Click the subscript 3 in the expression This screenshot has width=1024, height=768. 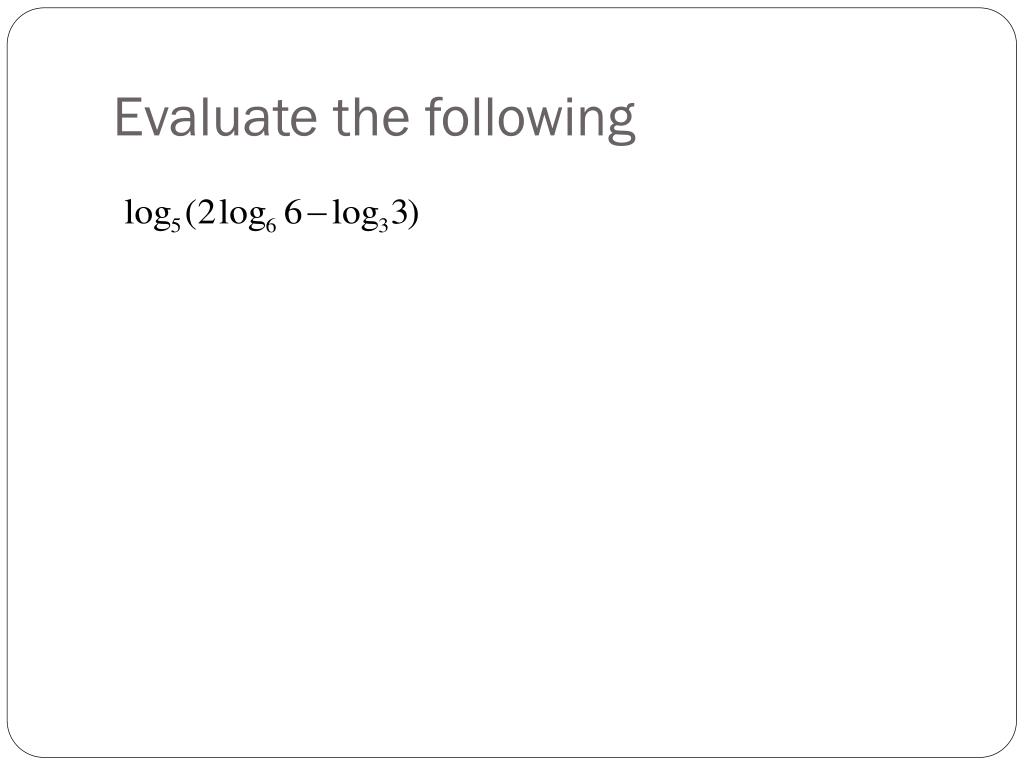[384, 225]
